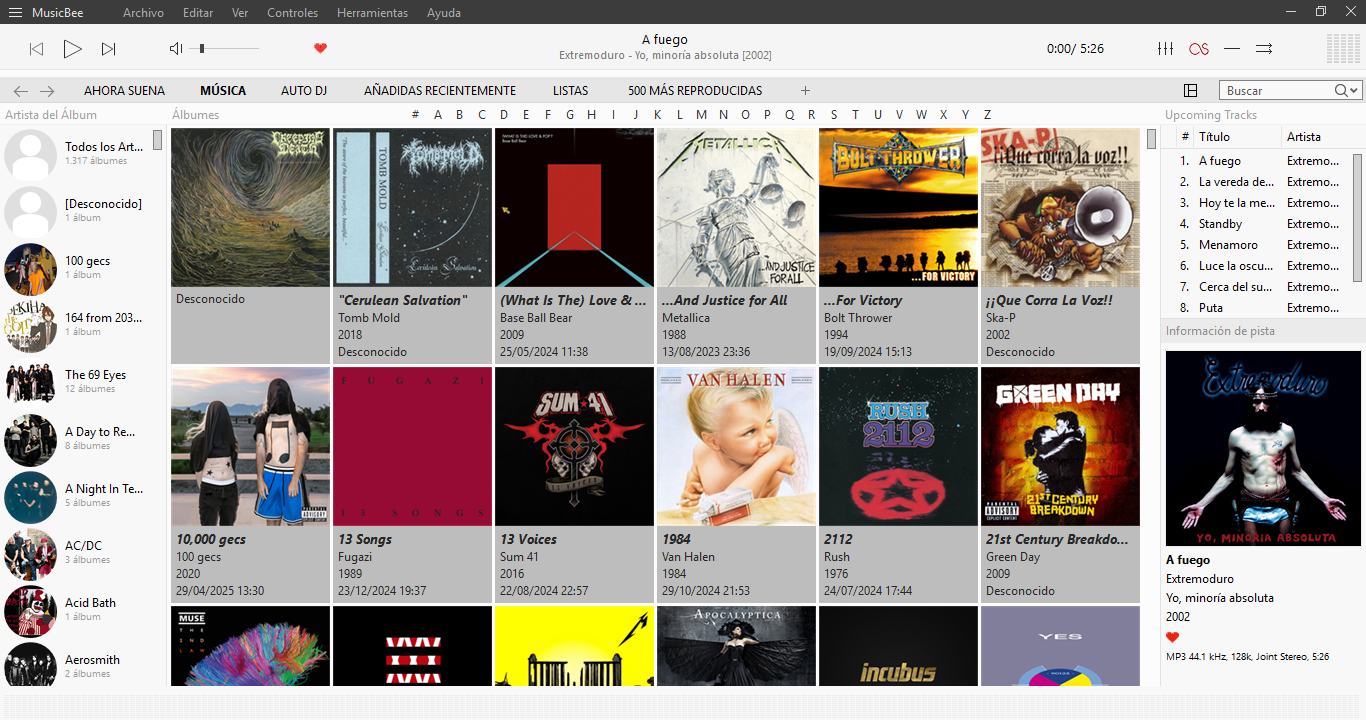1366x720 pixels.
Task: Open the Archivo menu
Action: [143, 13]
